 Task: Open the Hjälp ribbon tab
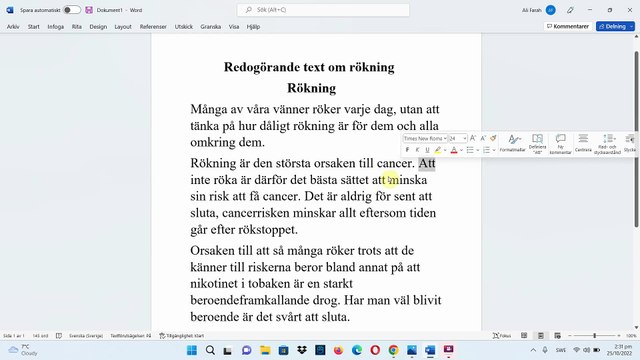click(253, 27)
